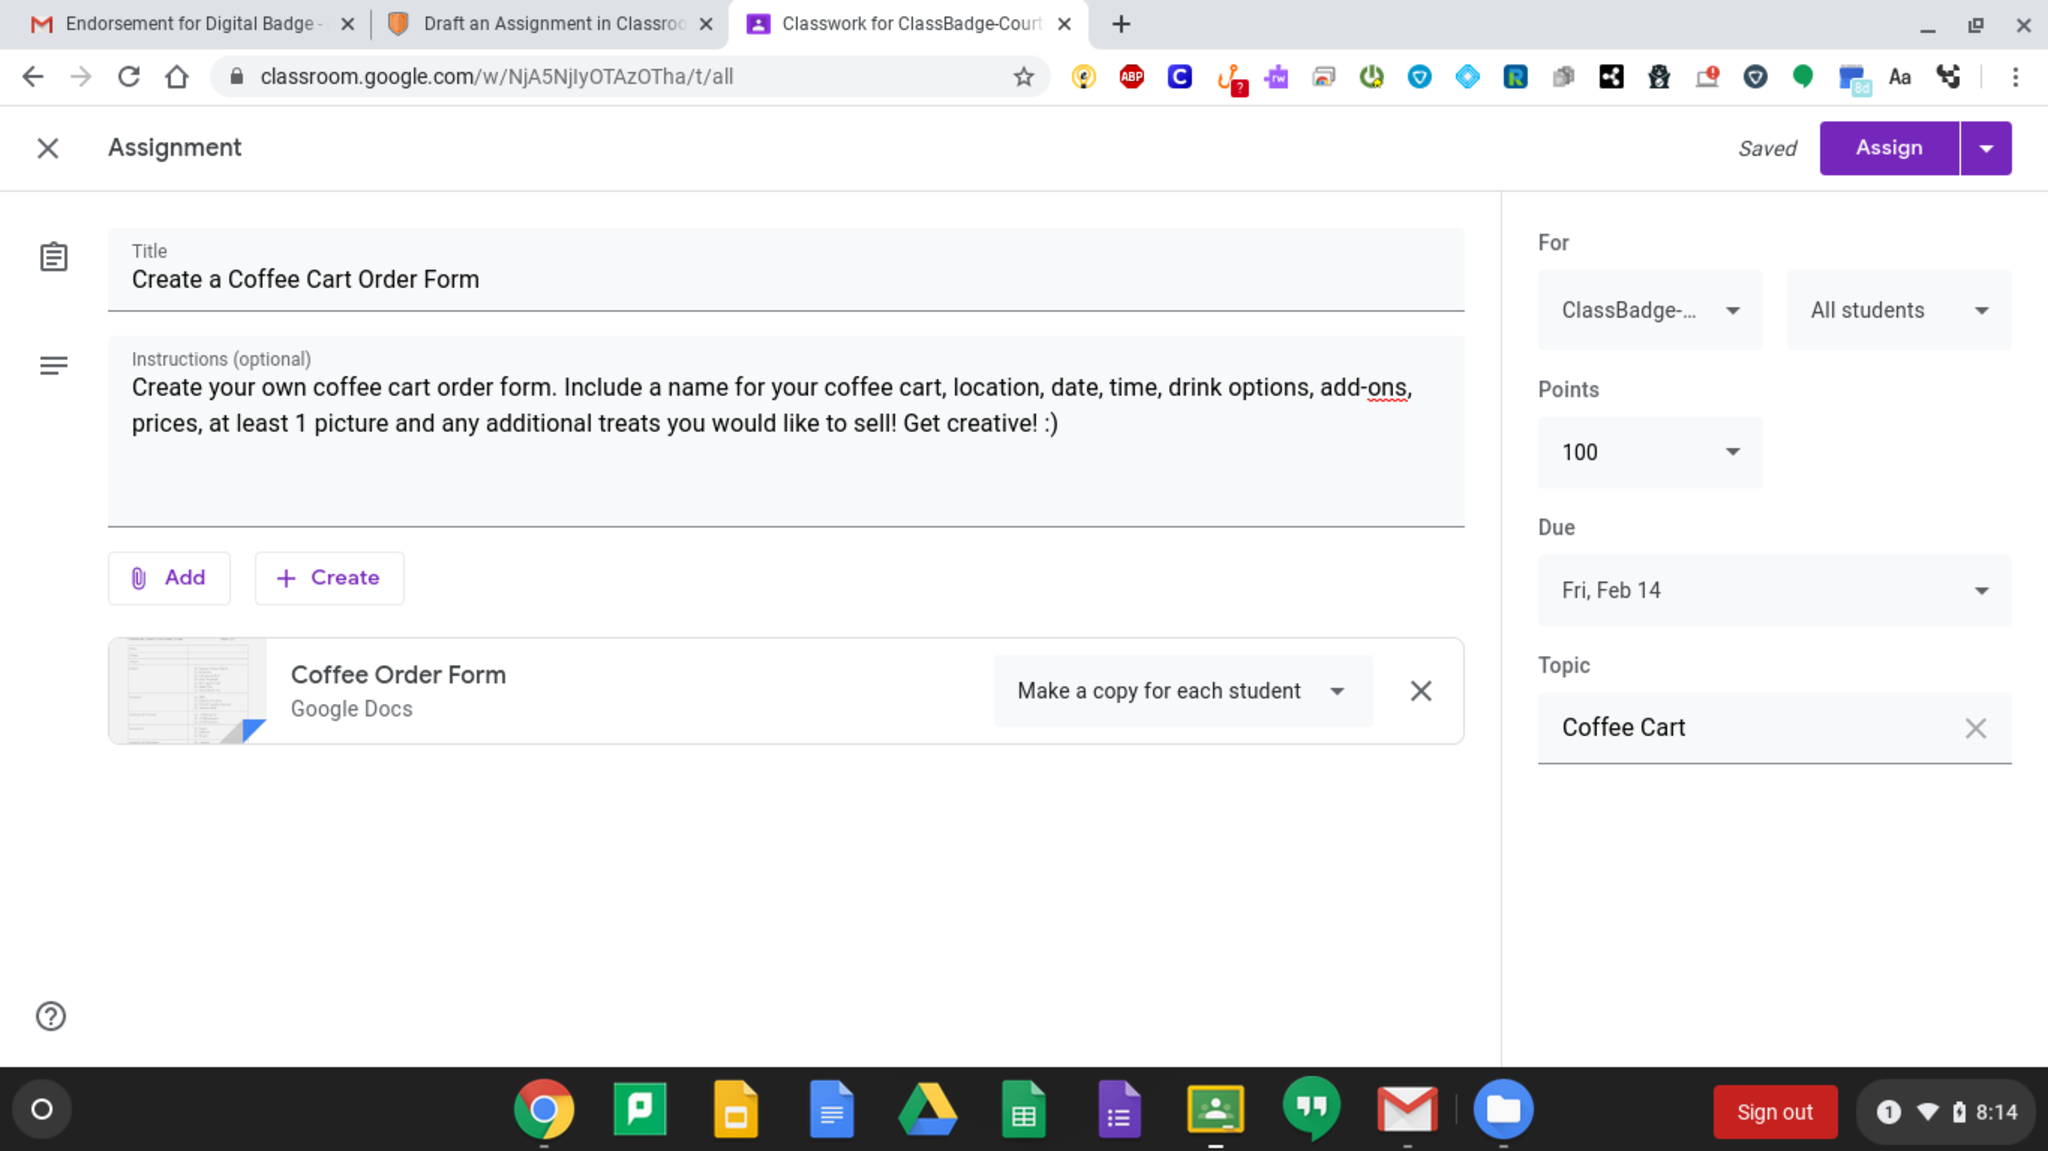Open Google Classroom app in the shelf

tap(1215, 1110)
